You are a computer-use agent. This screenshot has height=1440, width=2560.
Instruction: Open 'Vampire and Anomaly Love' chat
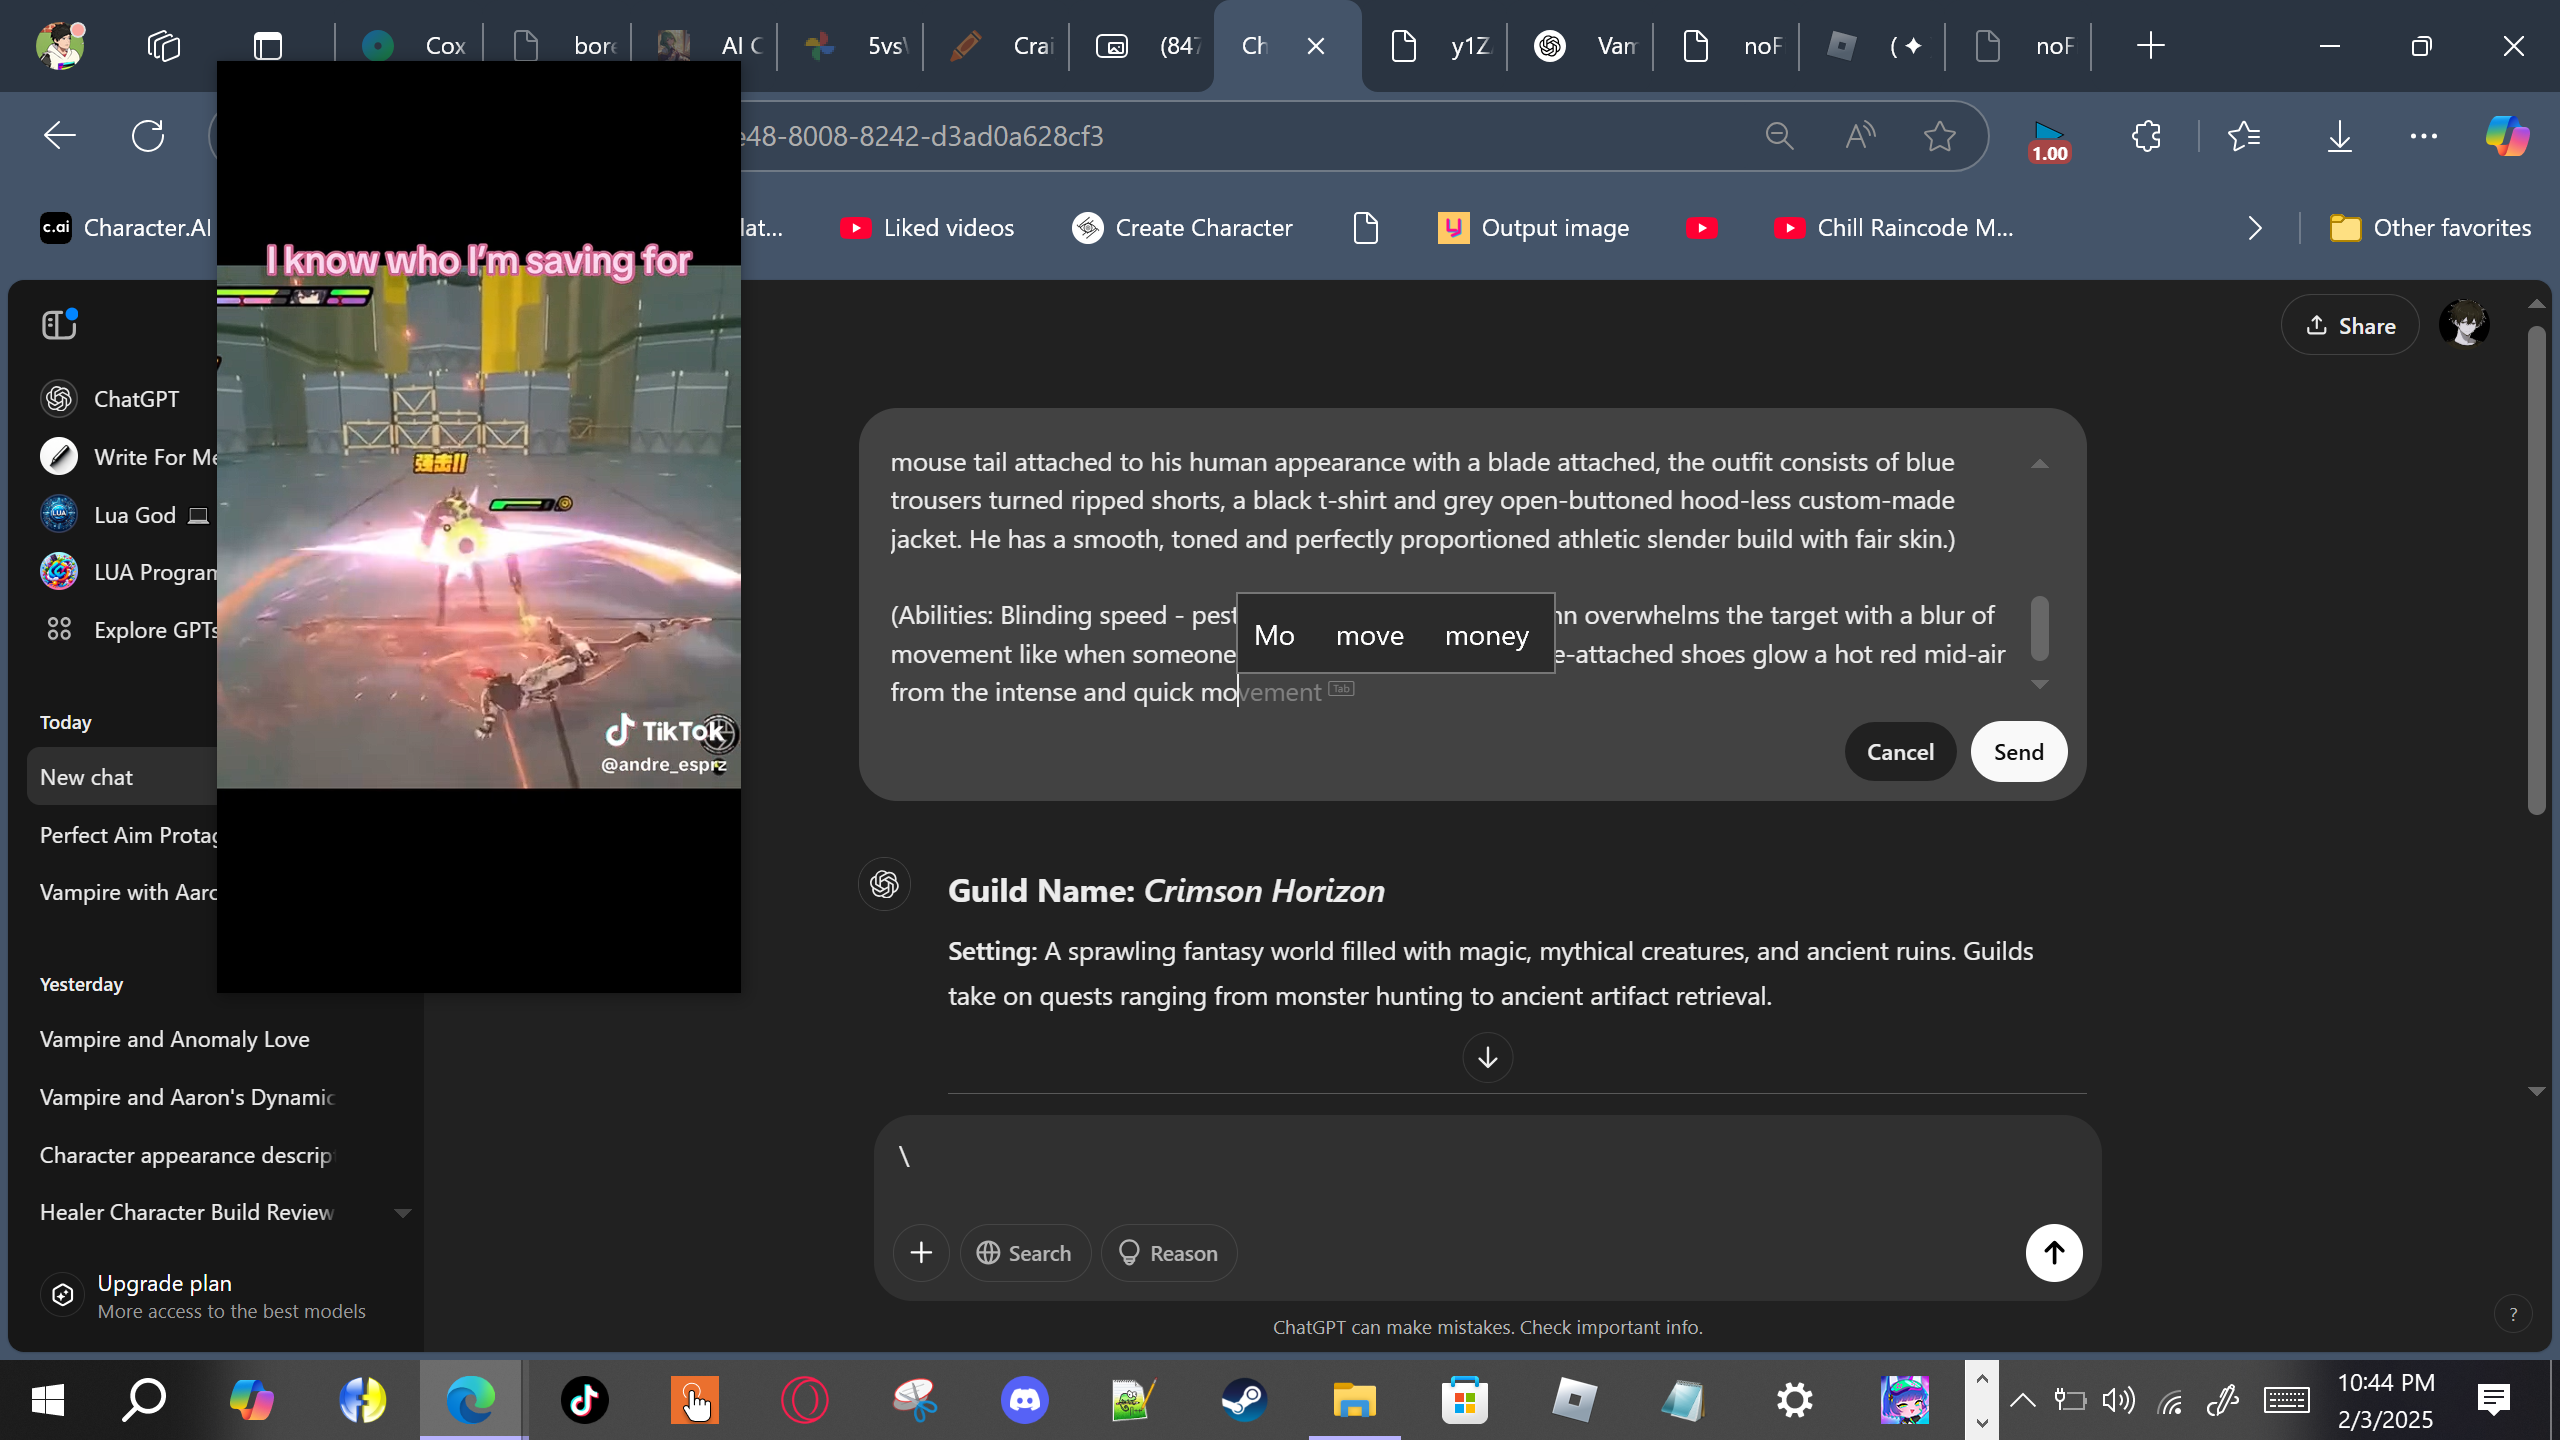point(174,1040)
